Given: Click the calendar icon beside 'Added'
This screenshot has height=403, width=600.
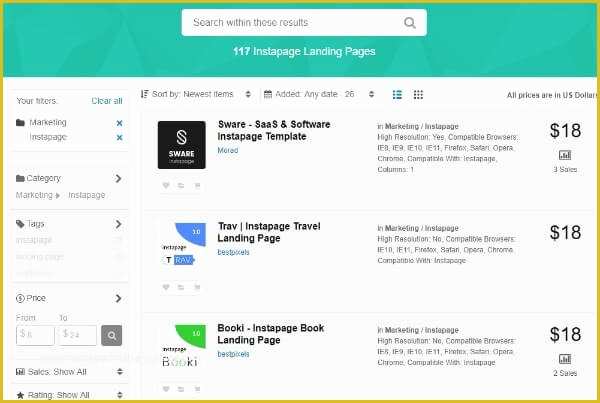Looking at the screenshot, I should pos(268,94).
